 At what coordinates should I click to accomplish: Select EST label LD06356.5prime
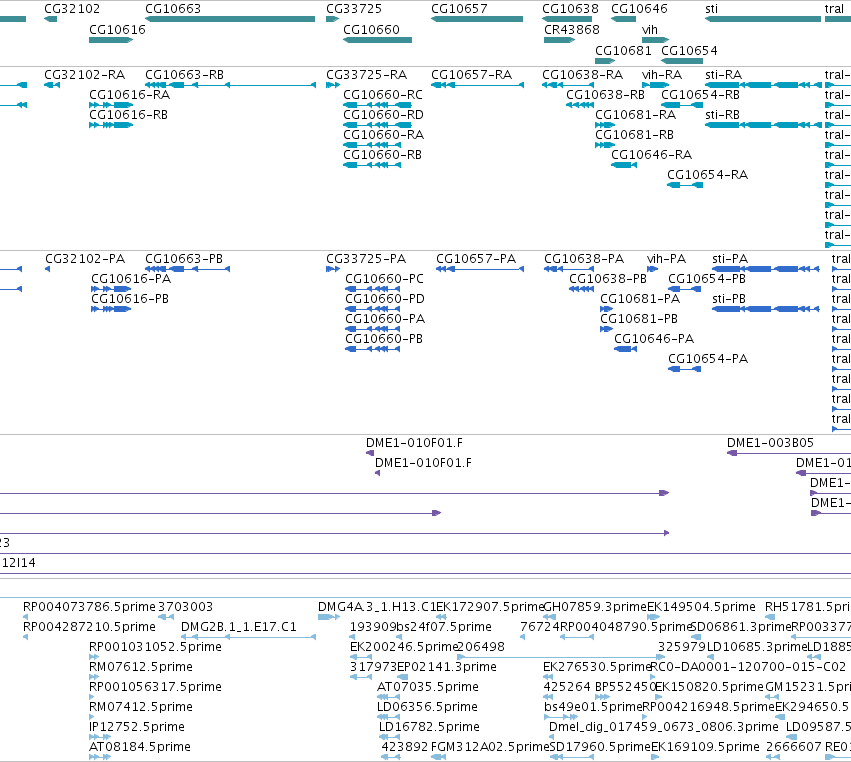coord(428,706)
